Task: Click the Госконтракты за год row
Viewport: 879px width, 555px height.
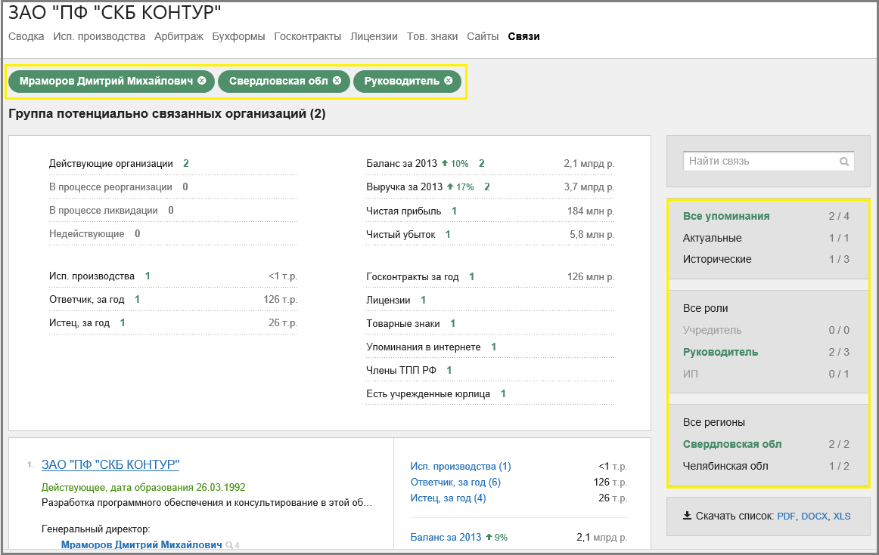Action: pos(490,276)
